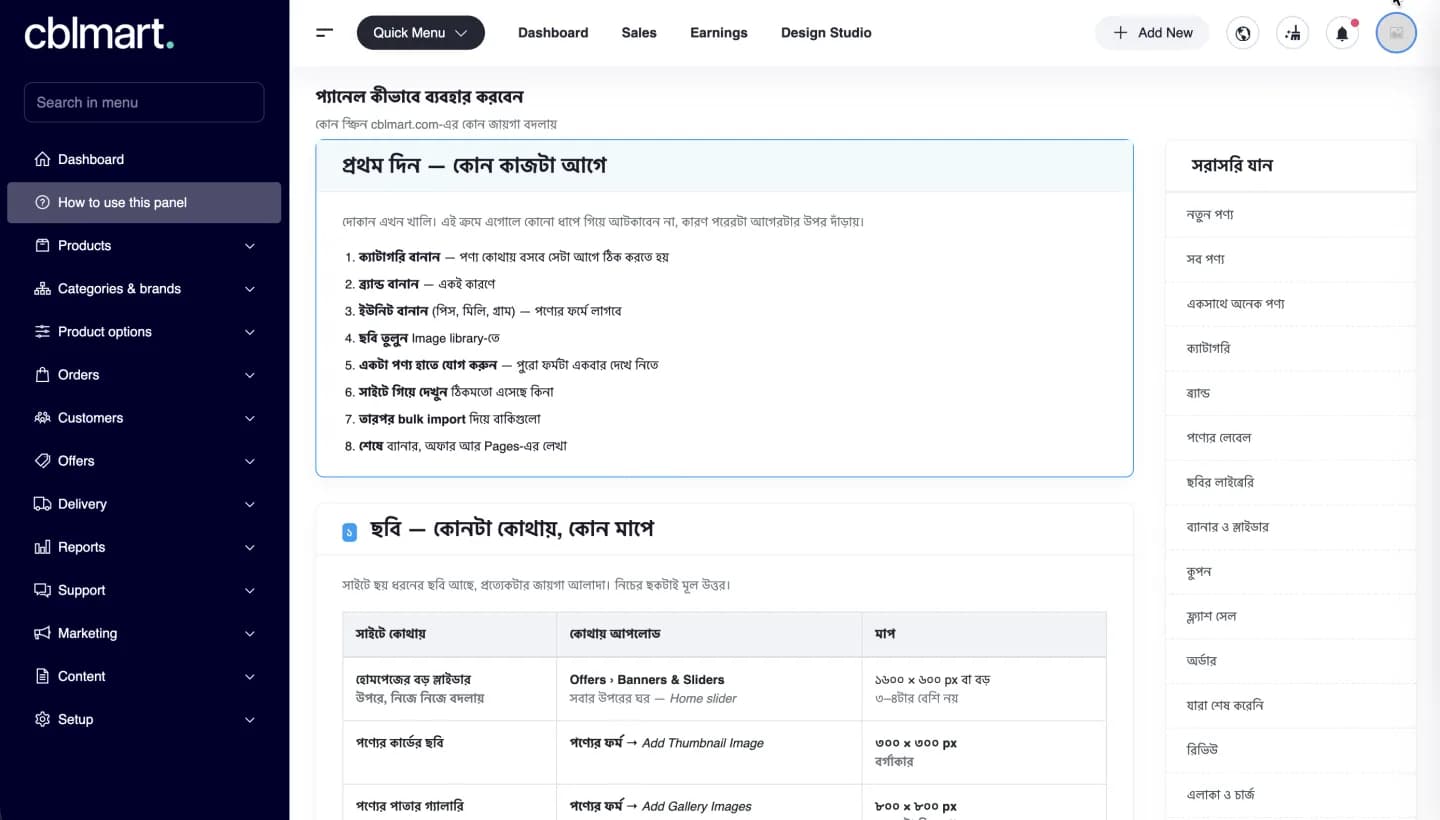
Task: Jump to পণ্যের লেবেল section
Action: click(x=1290, y=437)
